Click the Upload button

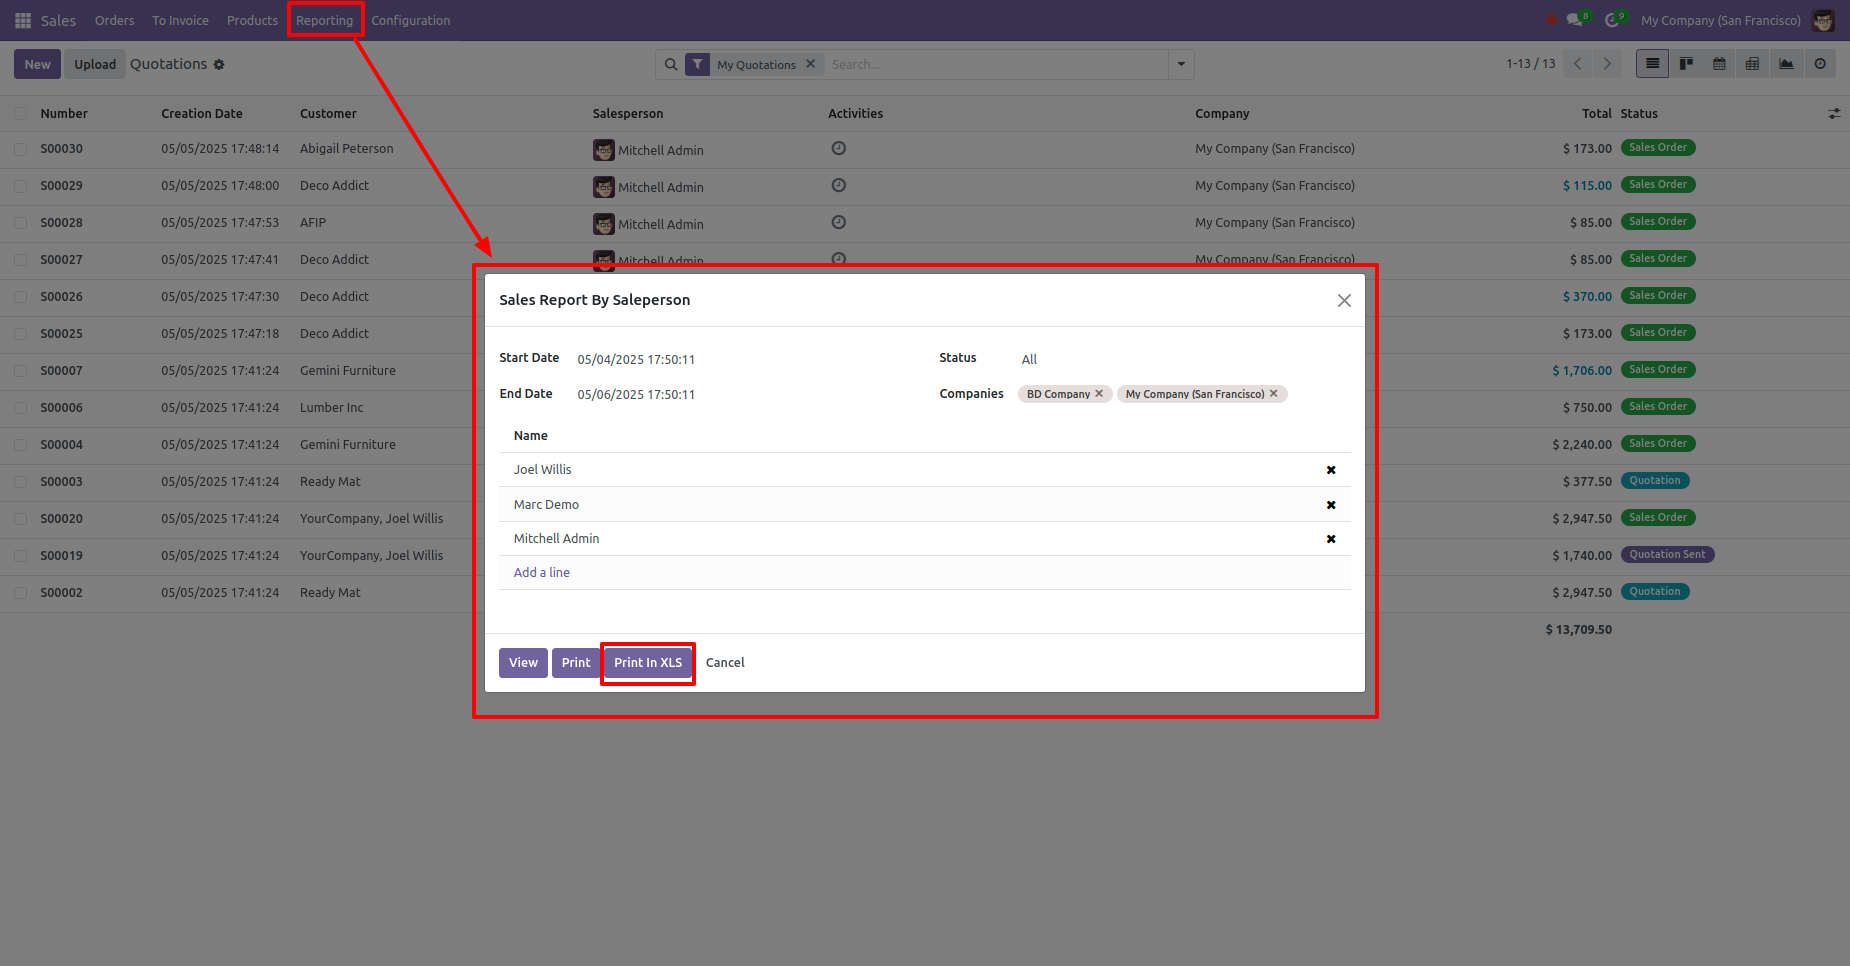click(95, 64)
